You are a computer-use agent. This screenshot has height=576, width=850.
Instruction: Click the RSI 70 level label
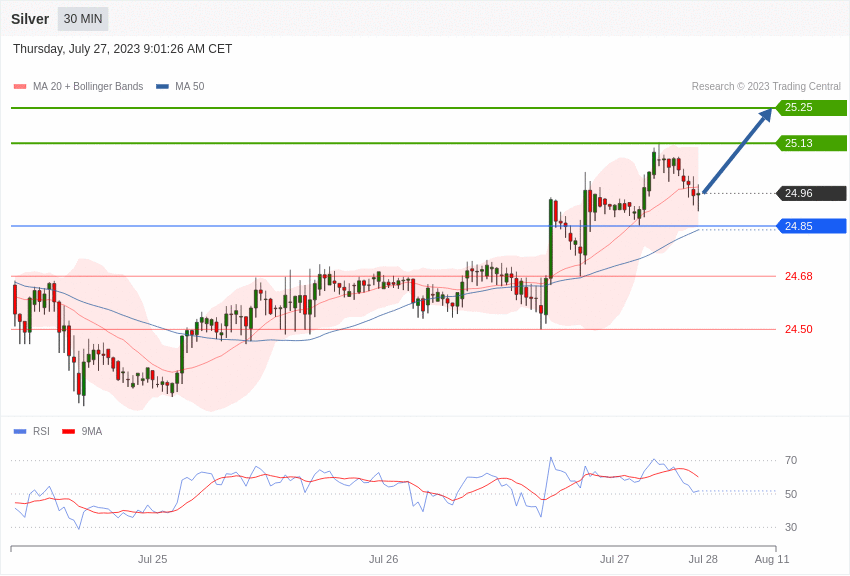pos(791,461)
